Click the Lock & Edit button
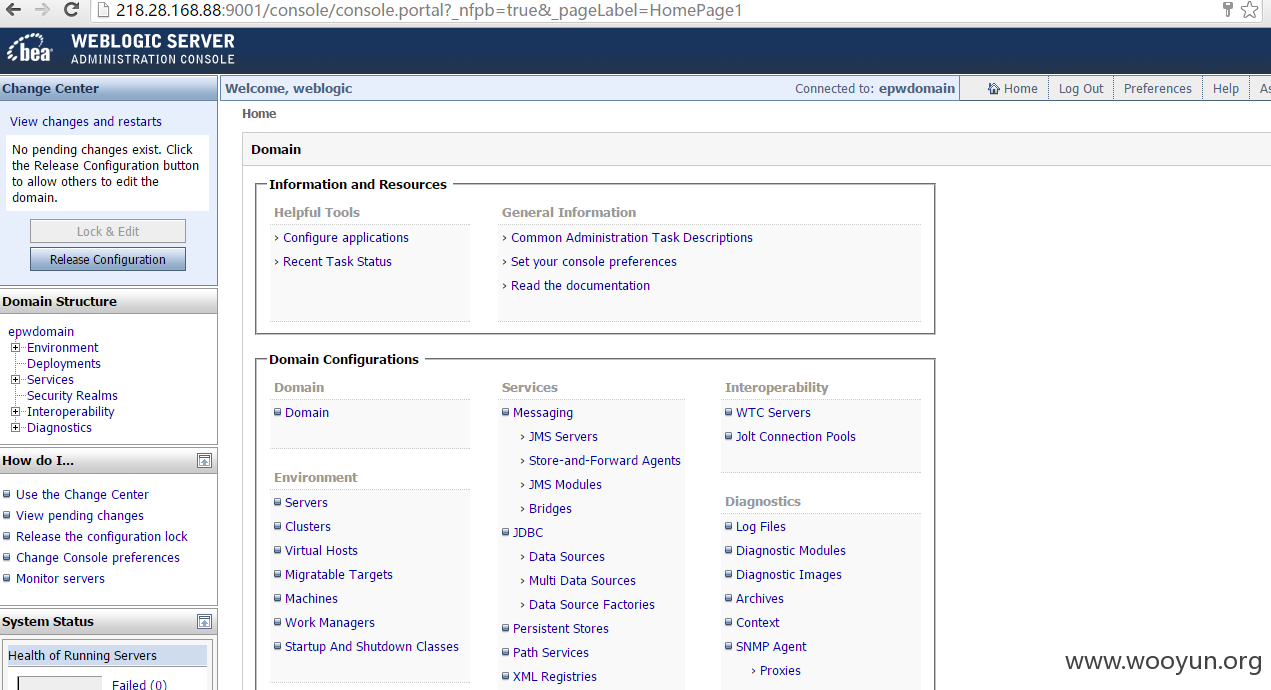The height and width of the screenshot is (690, 1271). coord(108,231)
